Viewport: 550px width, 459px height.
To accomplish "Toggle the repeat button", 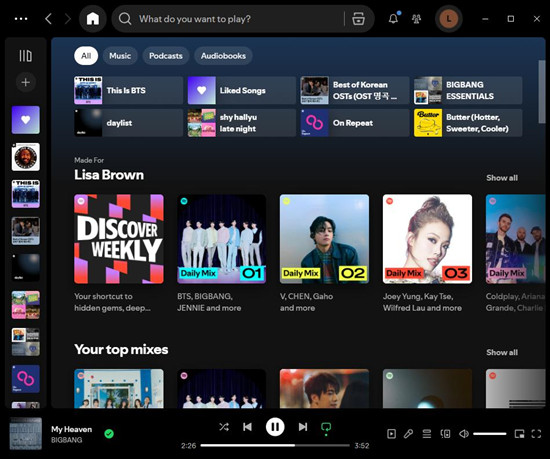I will [326, 428].
